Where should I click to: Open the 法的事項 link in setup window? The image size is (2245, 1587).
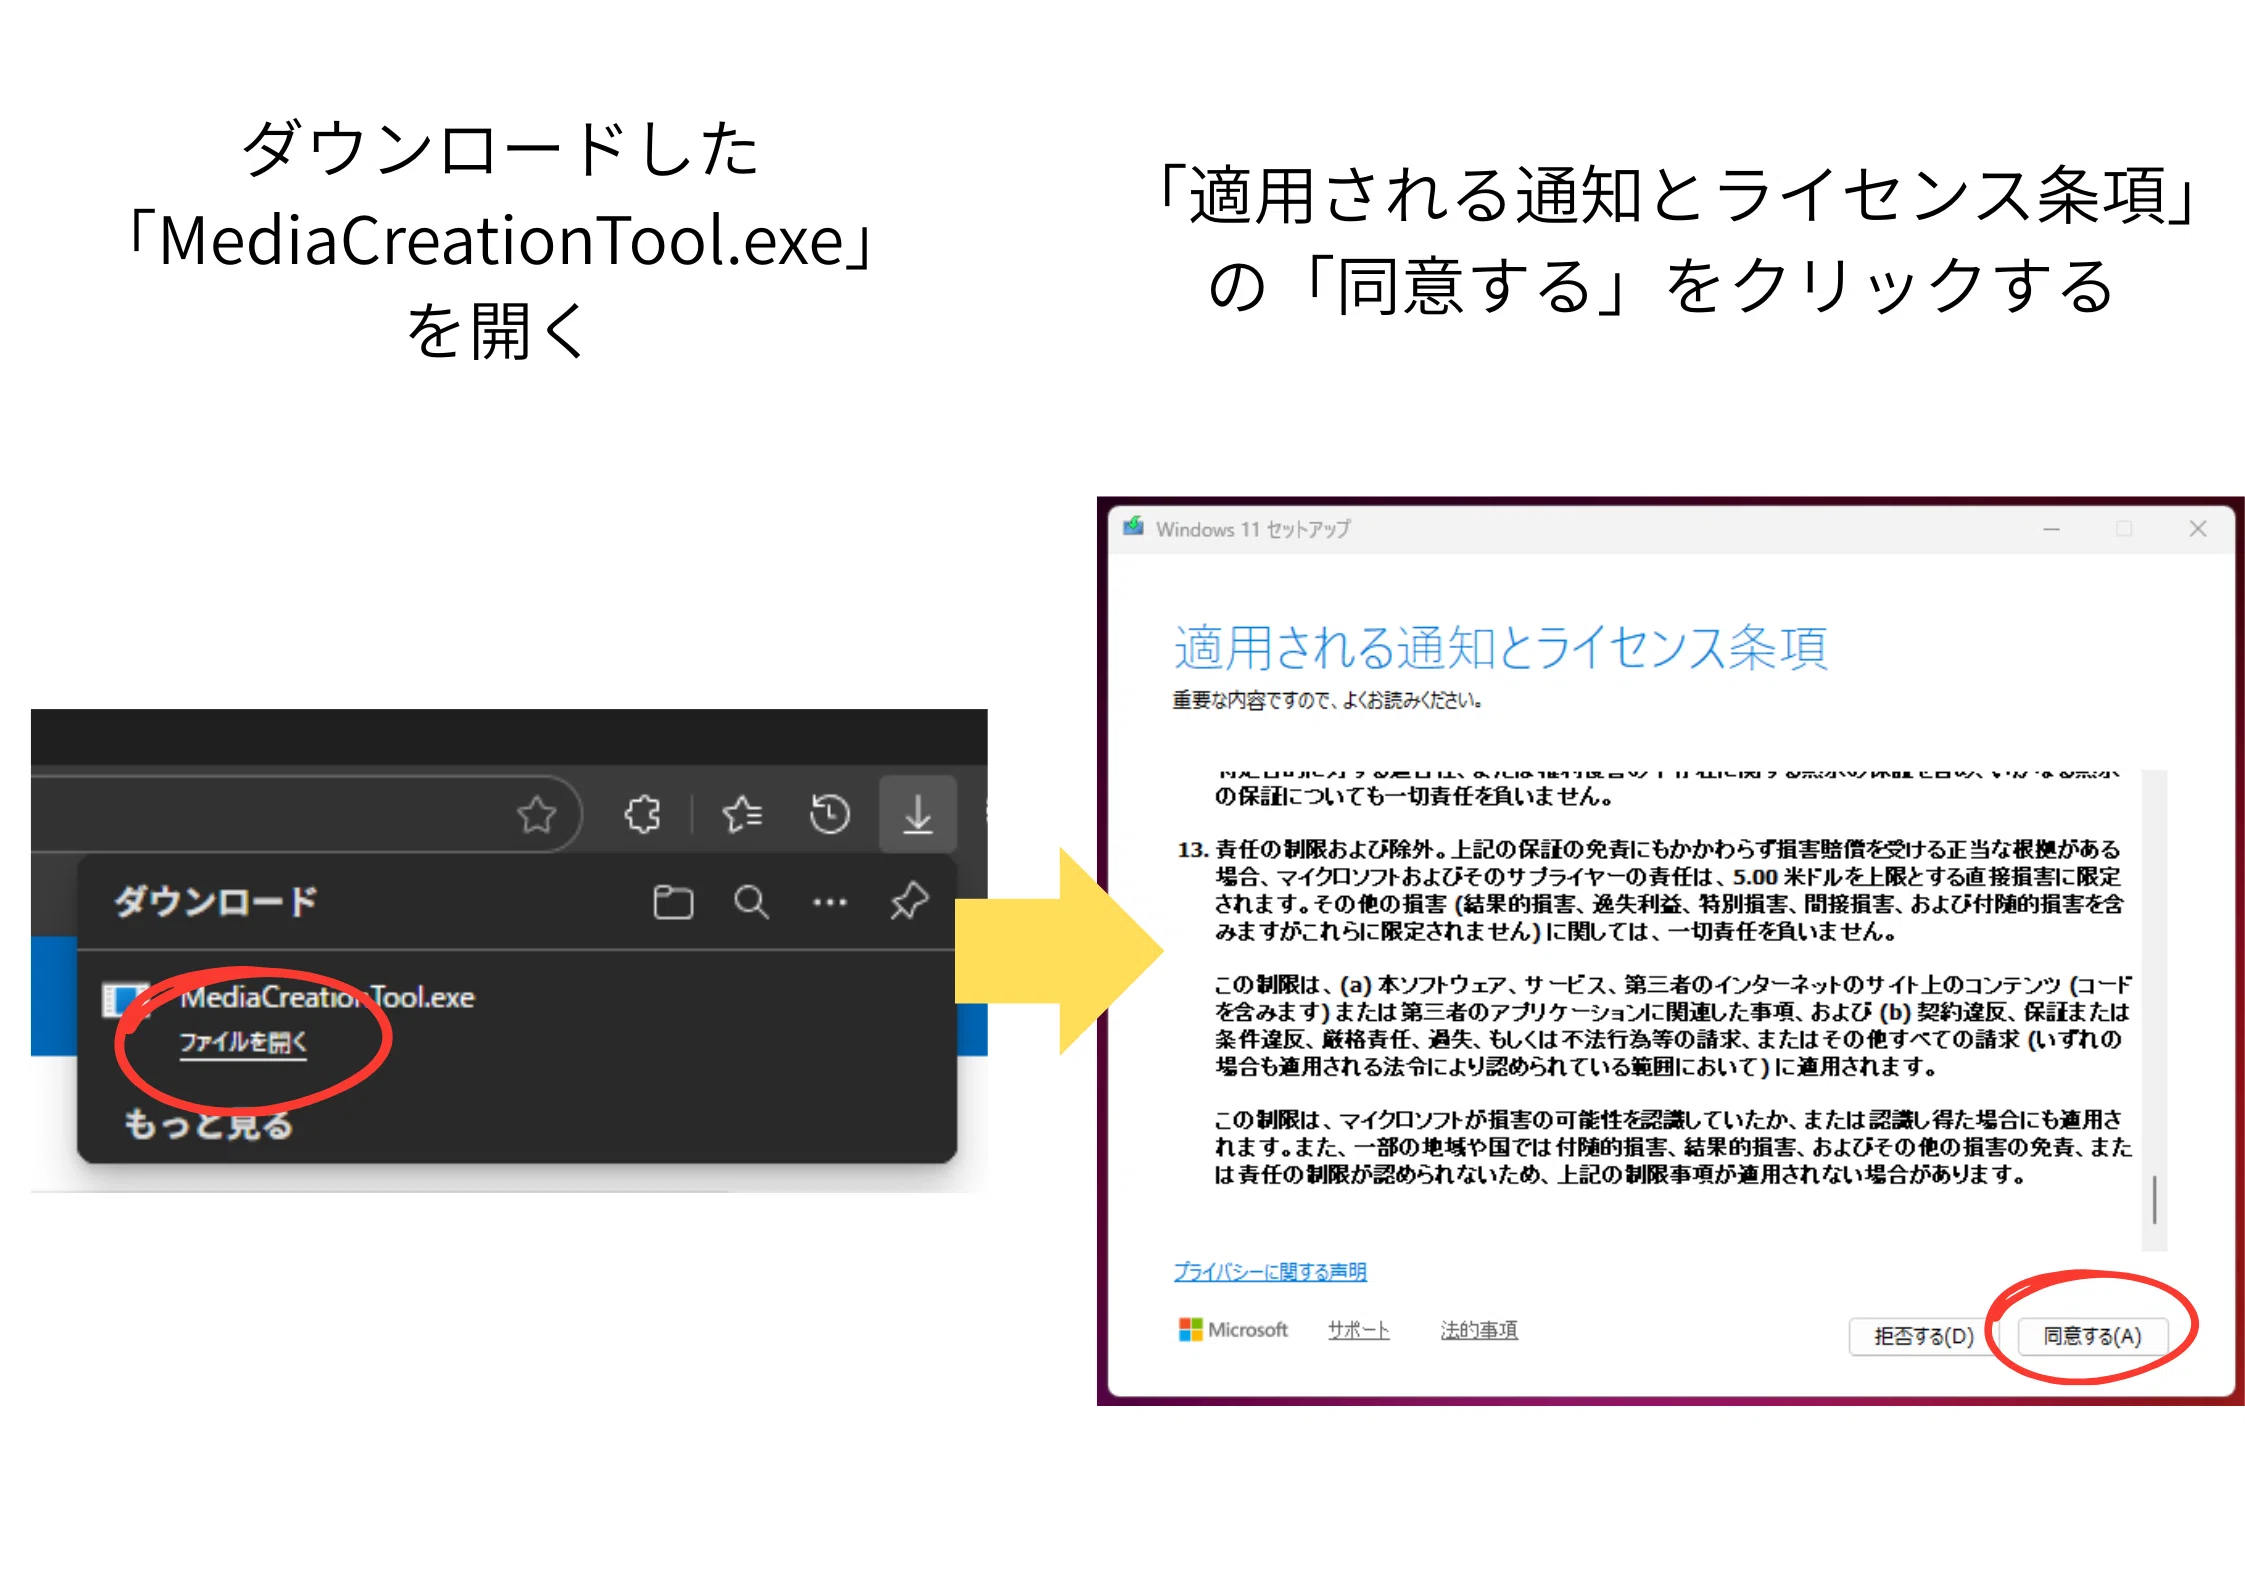pos(1479,1330)
